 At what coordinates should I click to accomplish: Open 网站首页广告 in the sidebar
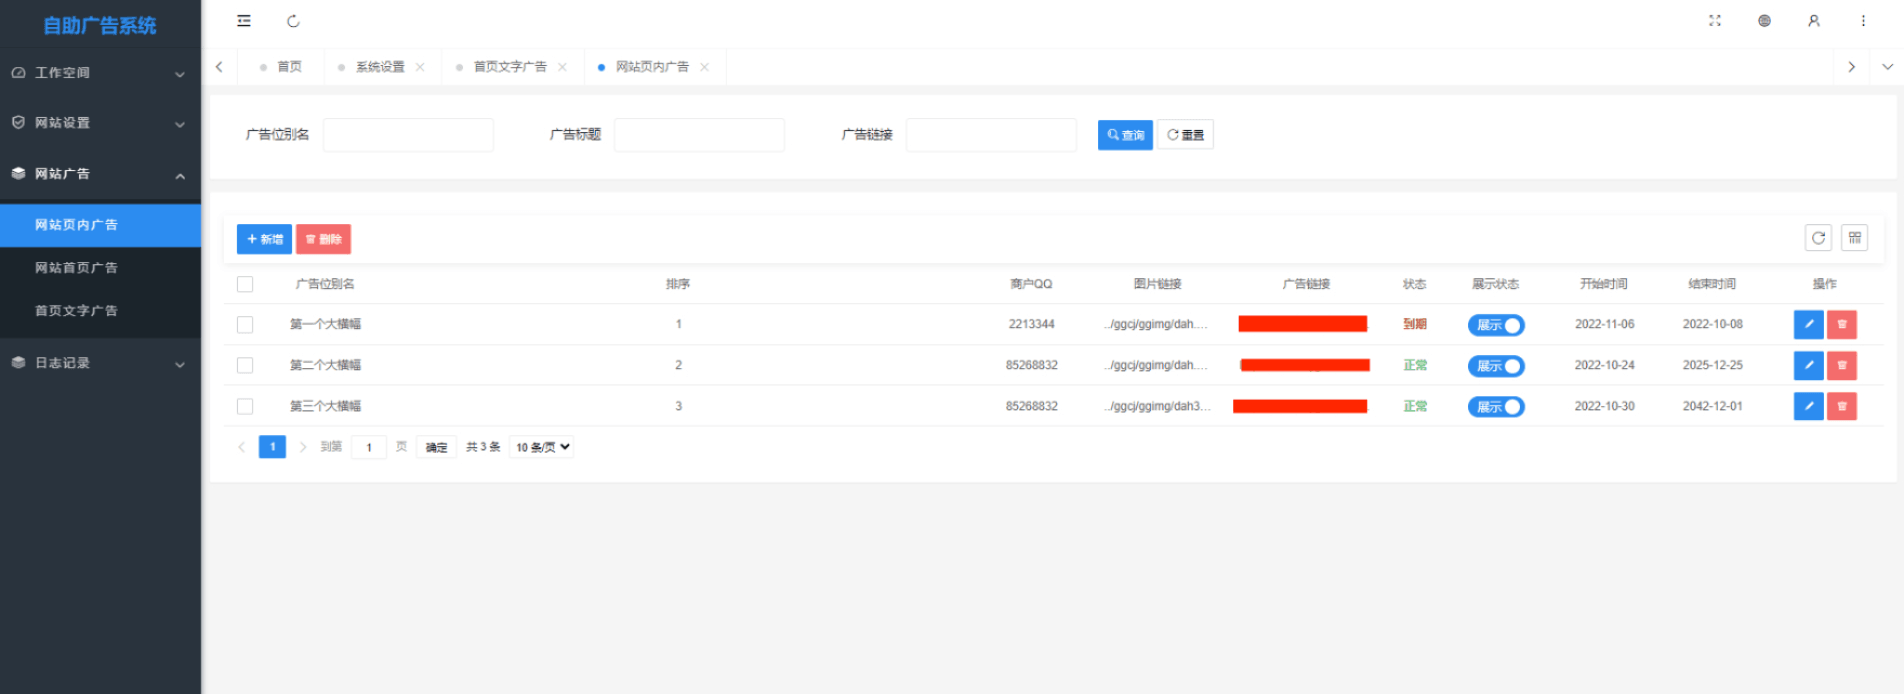[76, 268]
